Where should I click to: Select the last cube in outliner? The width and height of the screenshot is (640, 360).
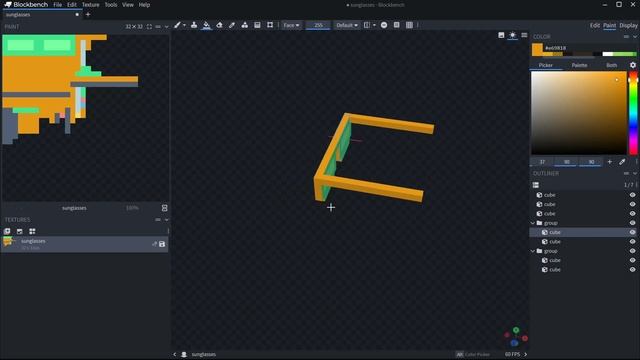584,270
